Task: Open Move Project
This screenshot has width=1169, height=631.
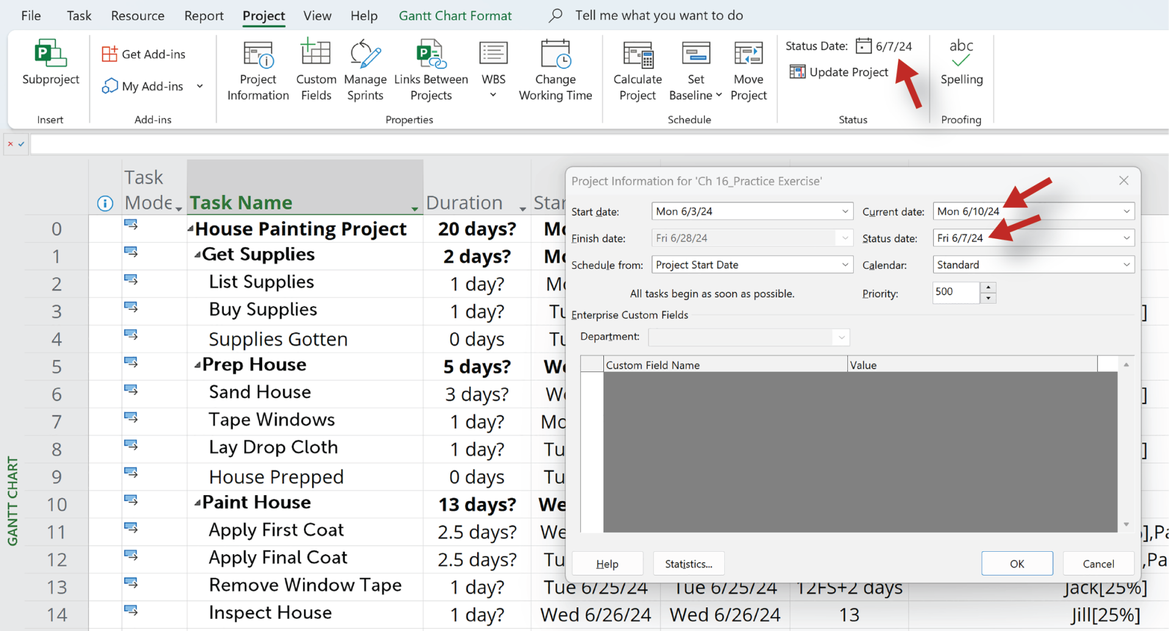Action: (x=749, y=71)
